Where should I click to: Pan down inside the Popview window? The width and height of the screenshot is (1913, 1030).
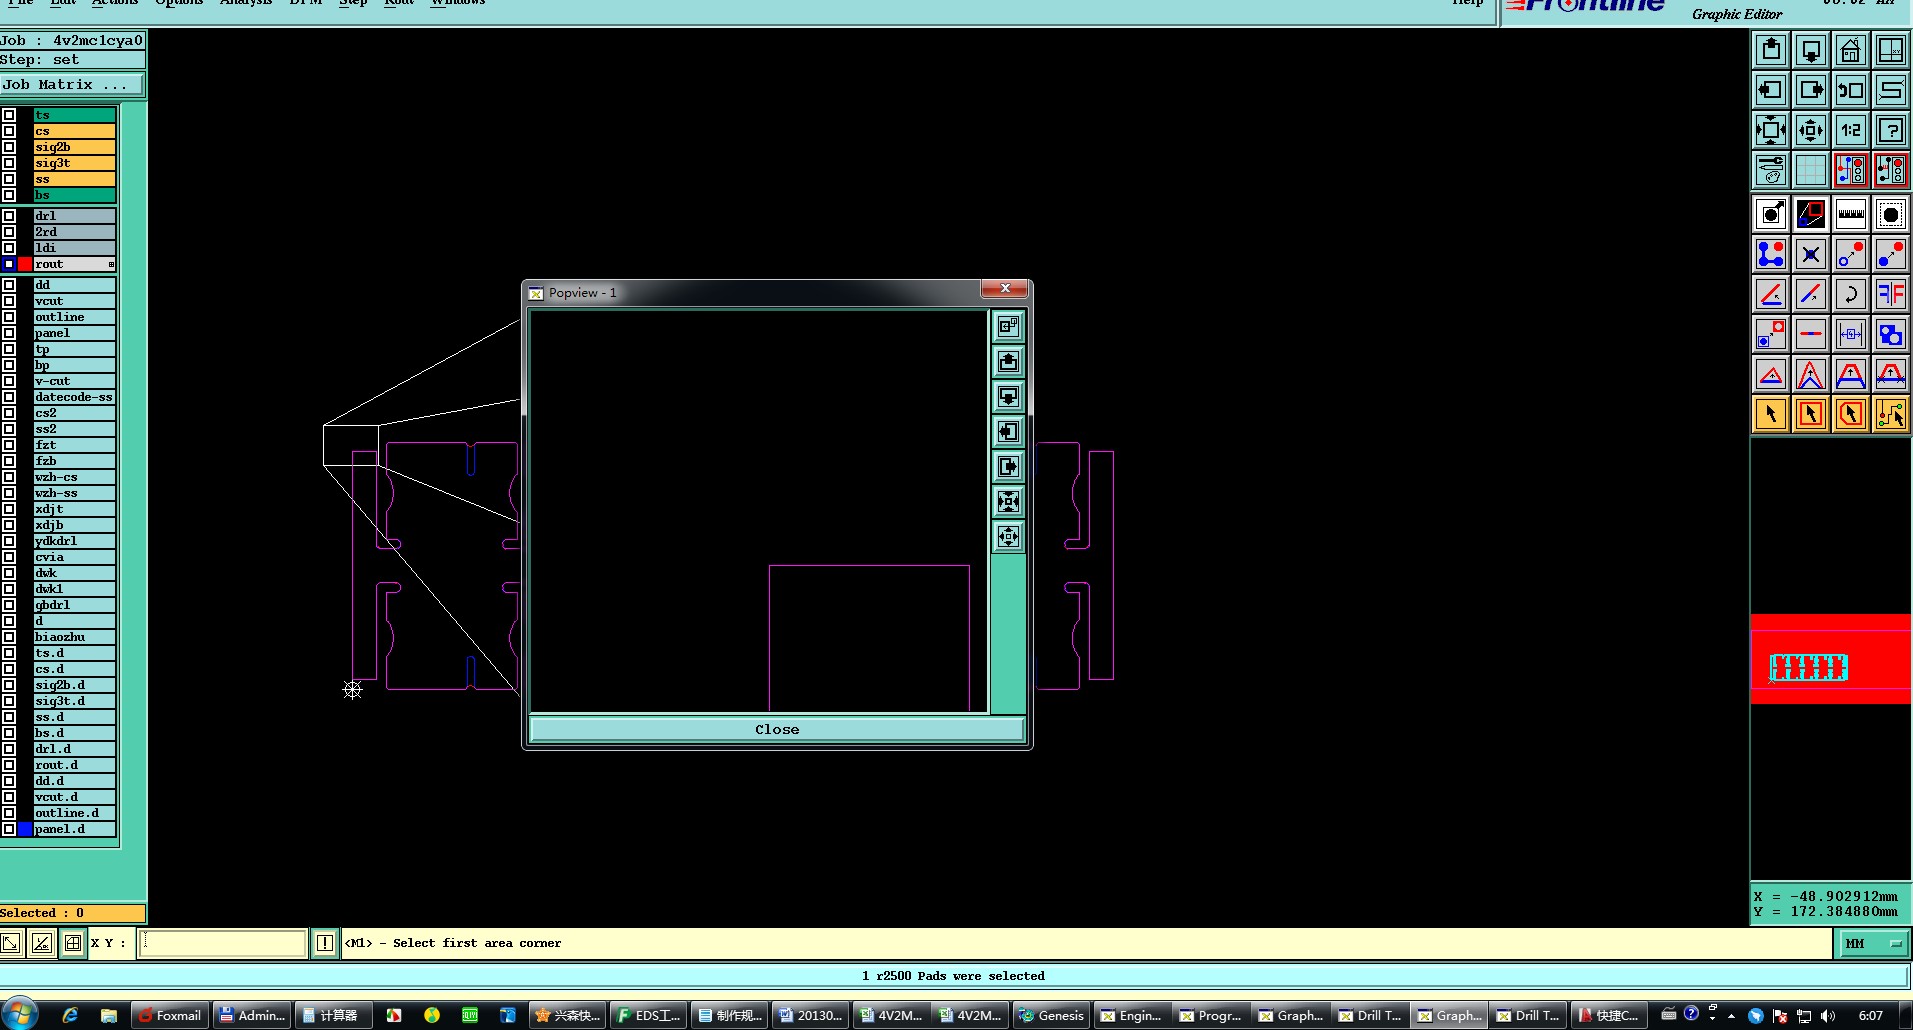(x=1008, y=396)
